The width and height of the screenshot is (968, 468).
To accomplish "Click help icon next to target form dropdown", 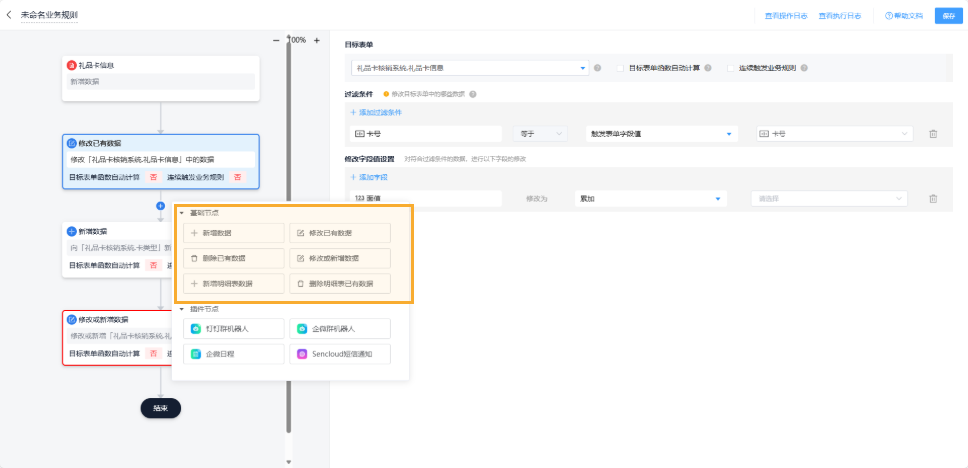I will [x=598, y=68].
